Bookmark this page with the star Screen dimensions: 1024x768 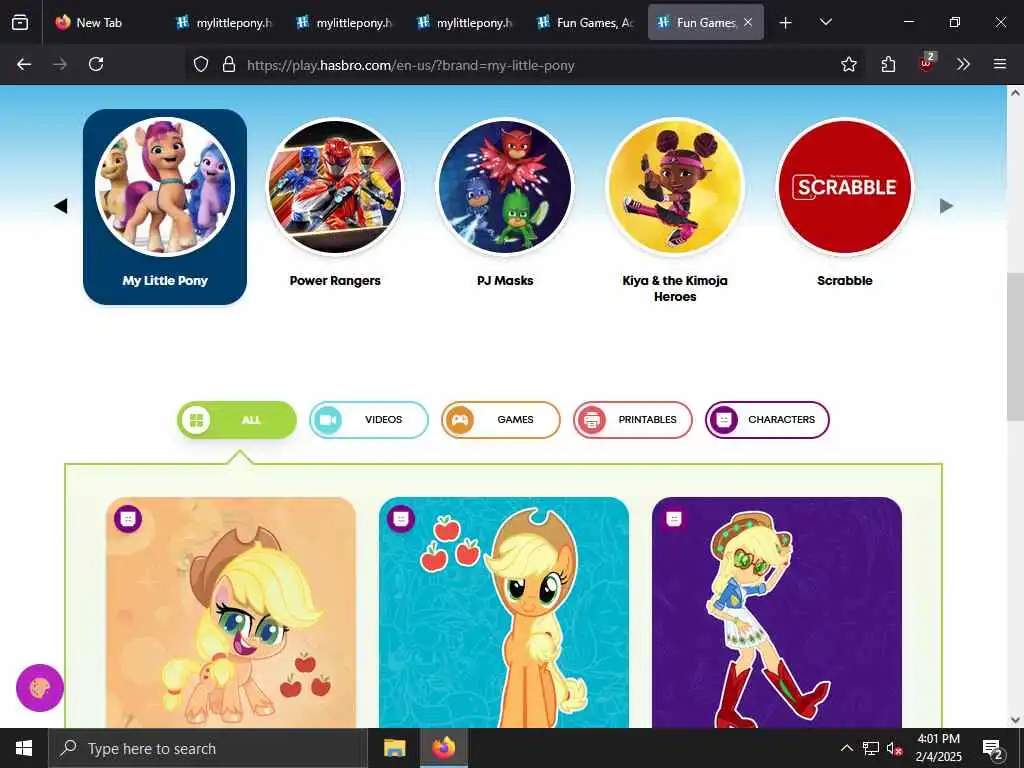[848, 64]
